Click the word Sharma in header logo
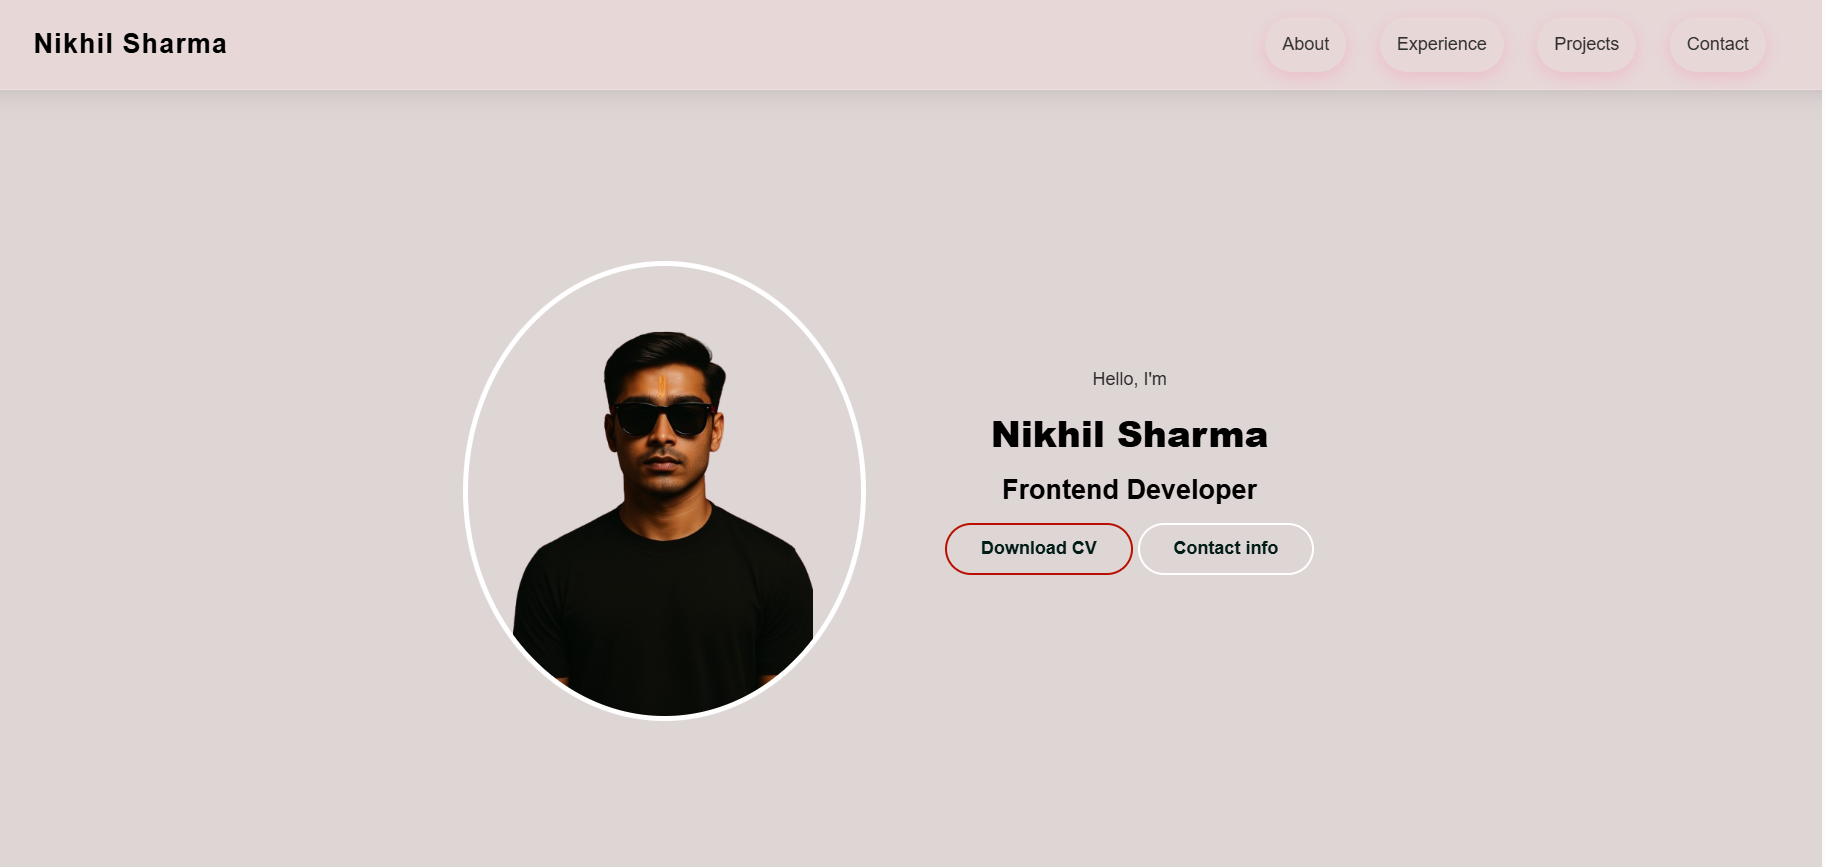The image size is (1825, 867). pyautogui.click(x=174, y=44)
